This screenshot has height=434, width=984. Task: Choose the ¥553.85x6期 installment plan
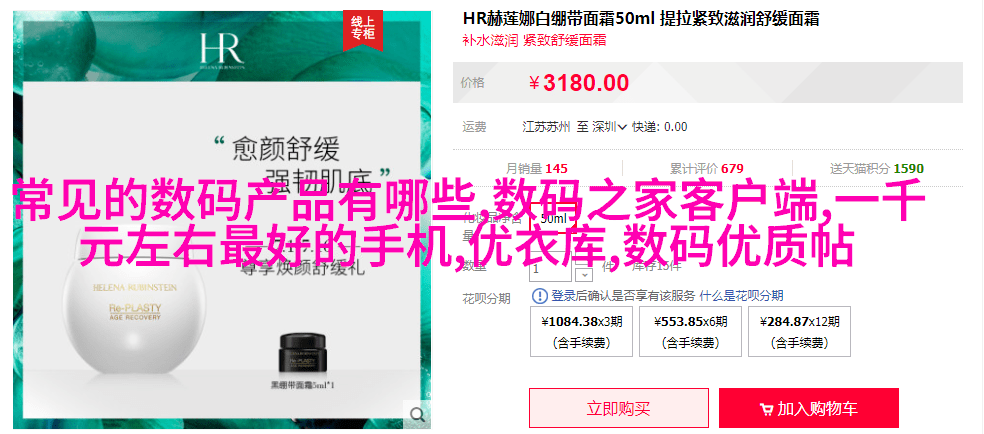[x=690, y=331]
